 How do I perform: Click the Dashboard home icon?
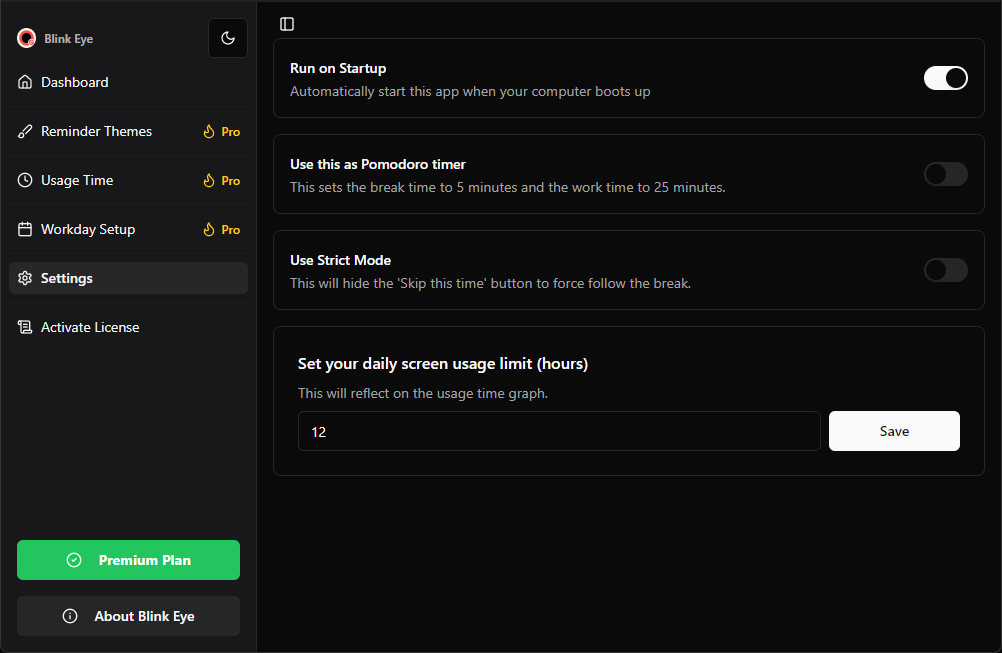pyautogui.click(x=25, y=82)
